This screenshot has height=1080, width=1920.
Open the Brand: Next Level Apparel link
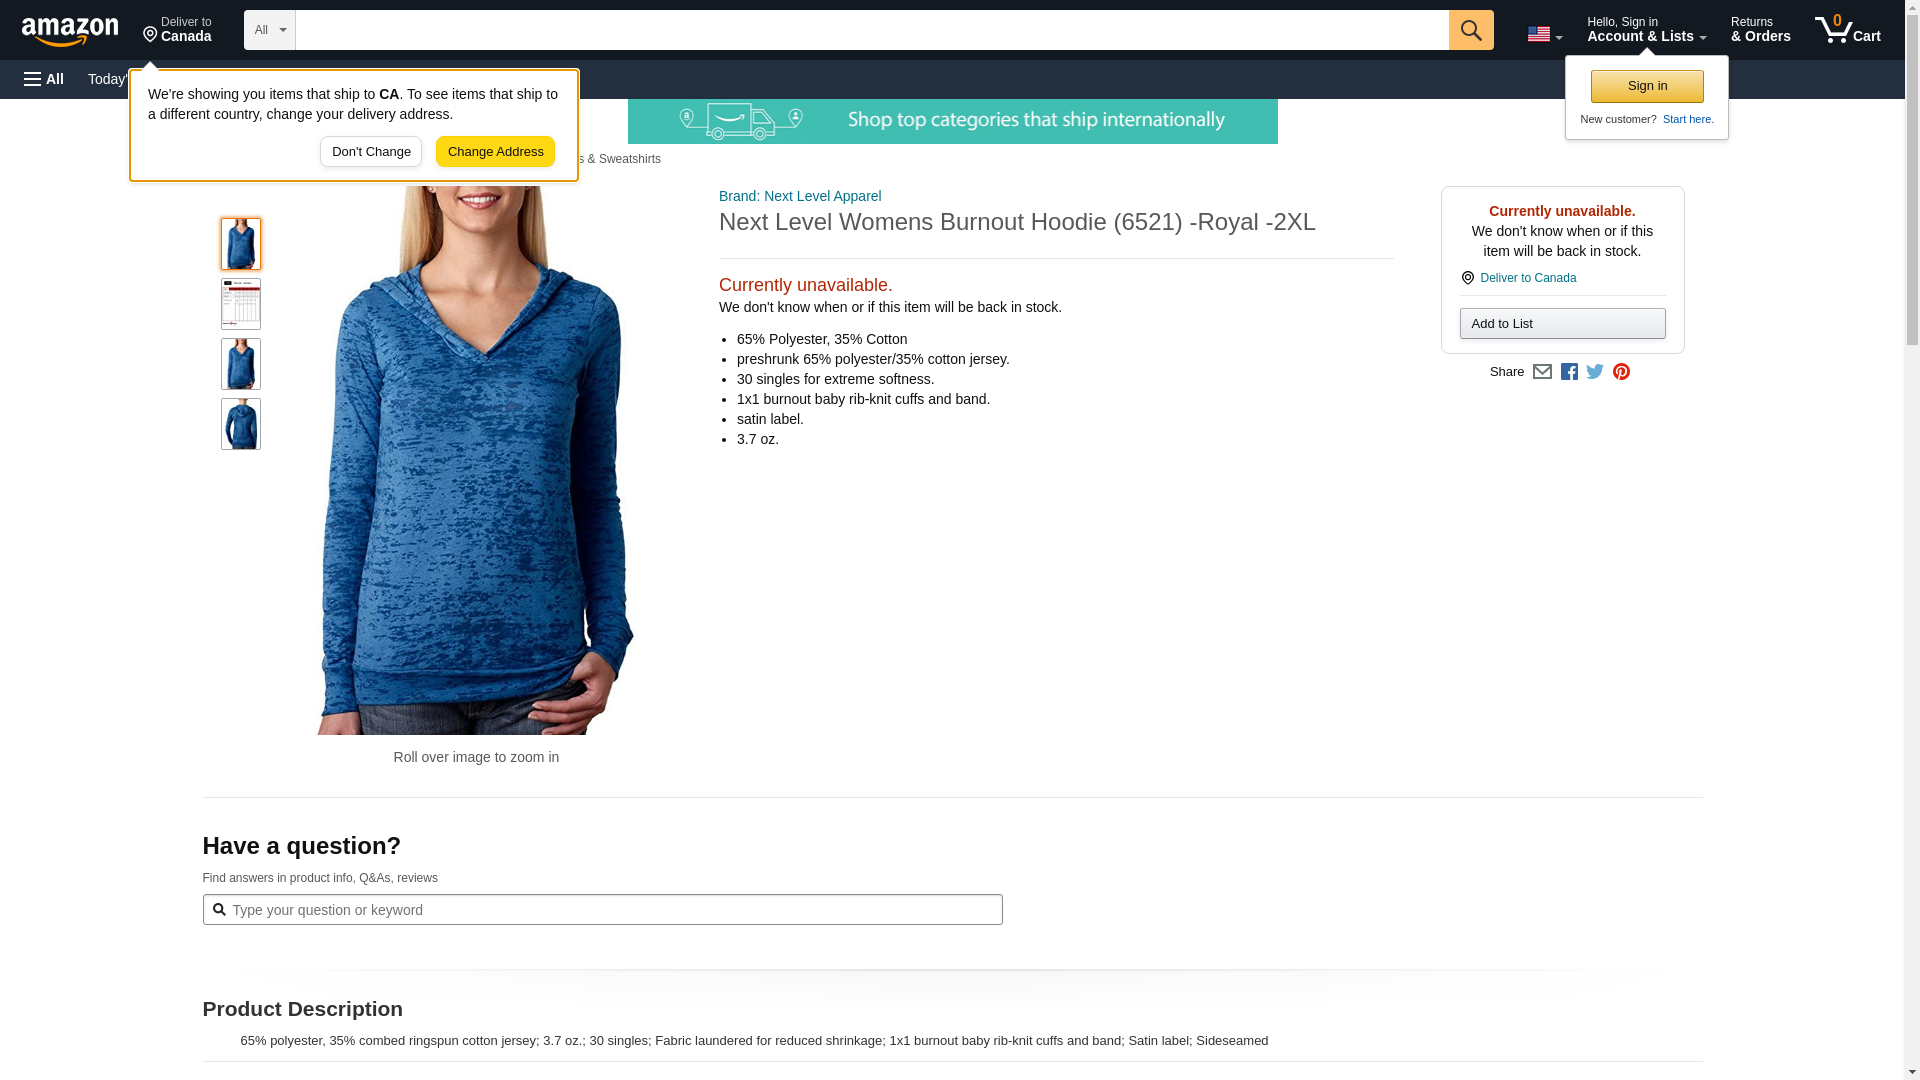tap(800, 196)
